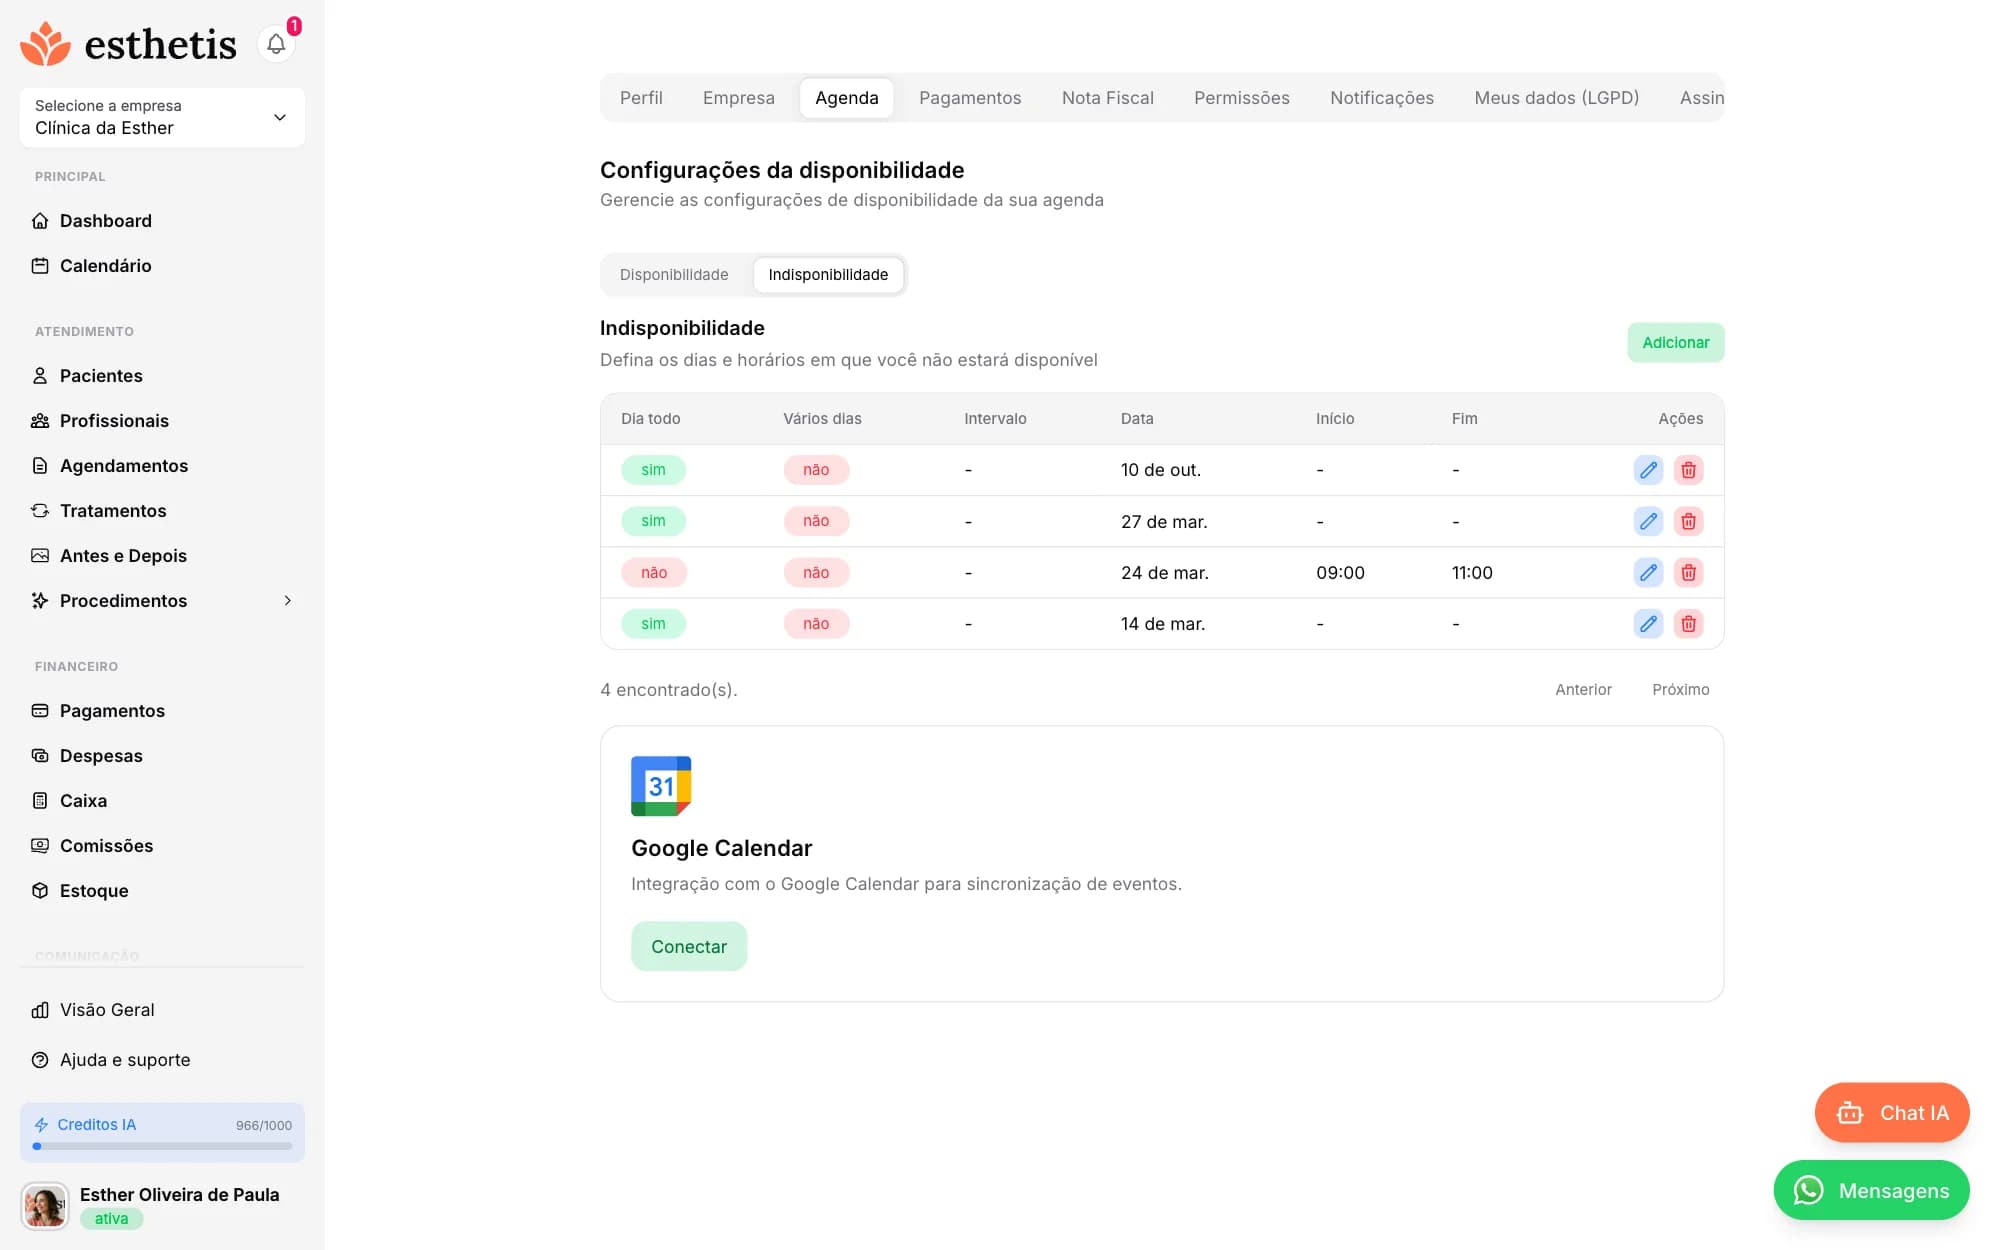Screen dimensions: 2000x1250
Task: Click the 09:00 start time cell
Action: (1340, 573)
